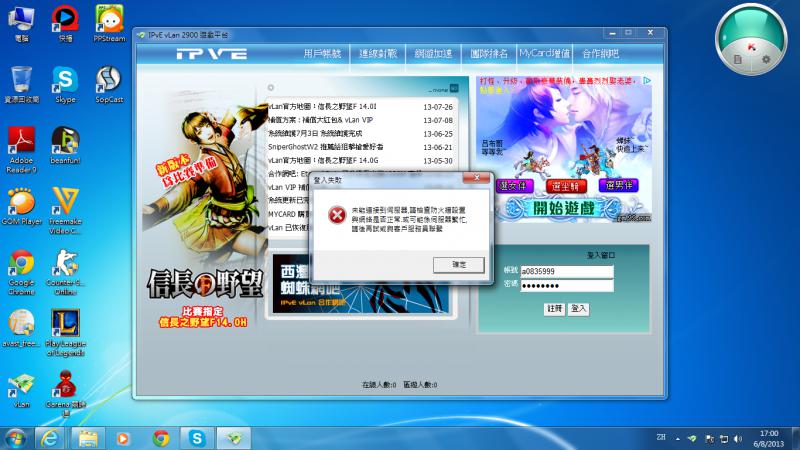The height and width of the screenshot is (450, 800).
Task: Open the Freemake Video Converter desktop icon
Action: [65, 211]
